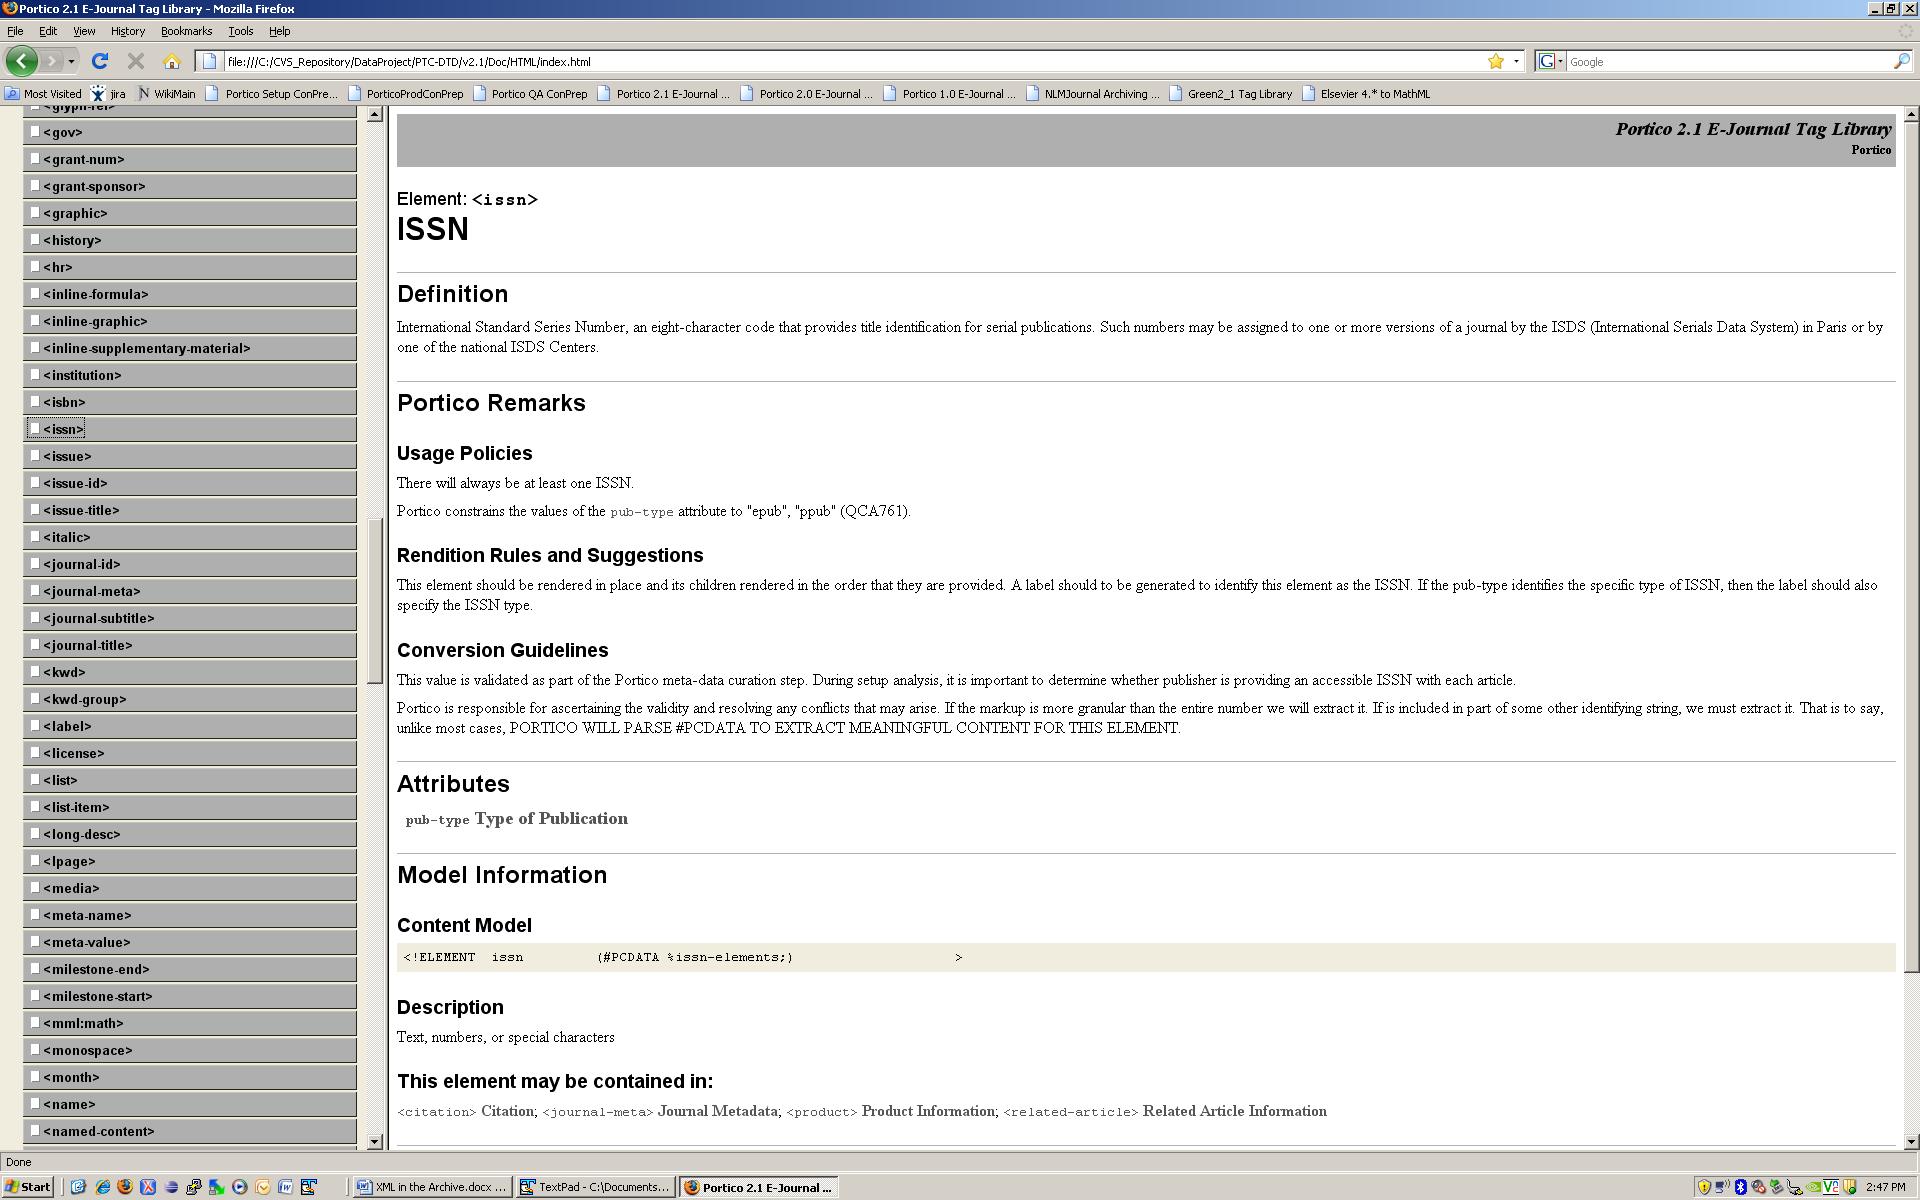Click the search magnifier icon
This screenshot has width=1920, height=1200.
1901,61
